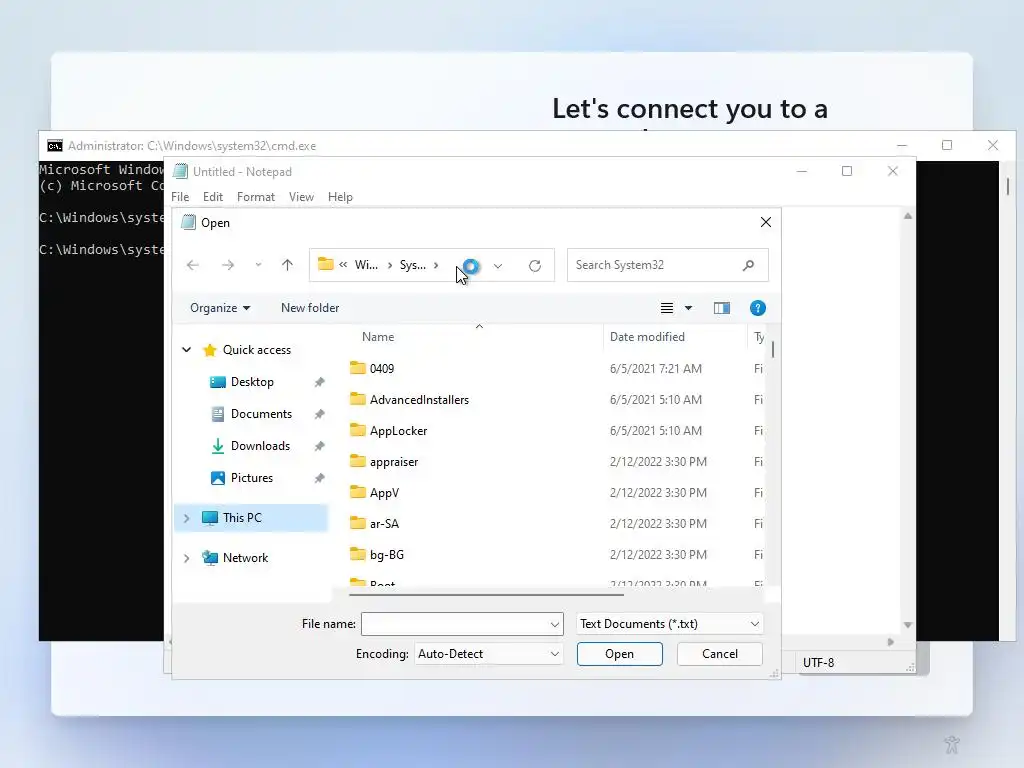This screenshot has height=768, width=1024.
Task: Open Notepad's Help menu
Action: point(340,197)
